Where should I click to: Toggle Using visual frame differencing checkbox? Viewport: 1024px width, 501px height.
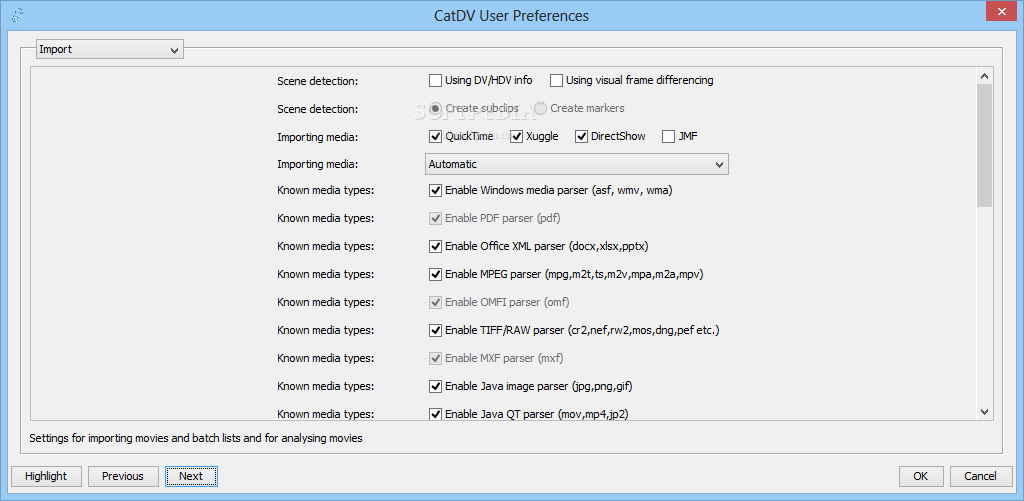[x=556, y=80]
